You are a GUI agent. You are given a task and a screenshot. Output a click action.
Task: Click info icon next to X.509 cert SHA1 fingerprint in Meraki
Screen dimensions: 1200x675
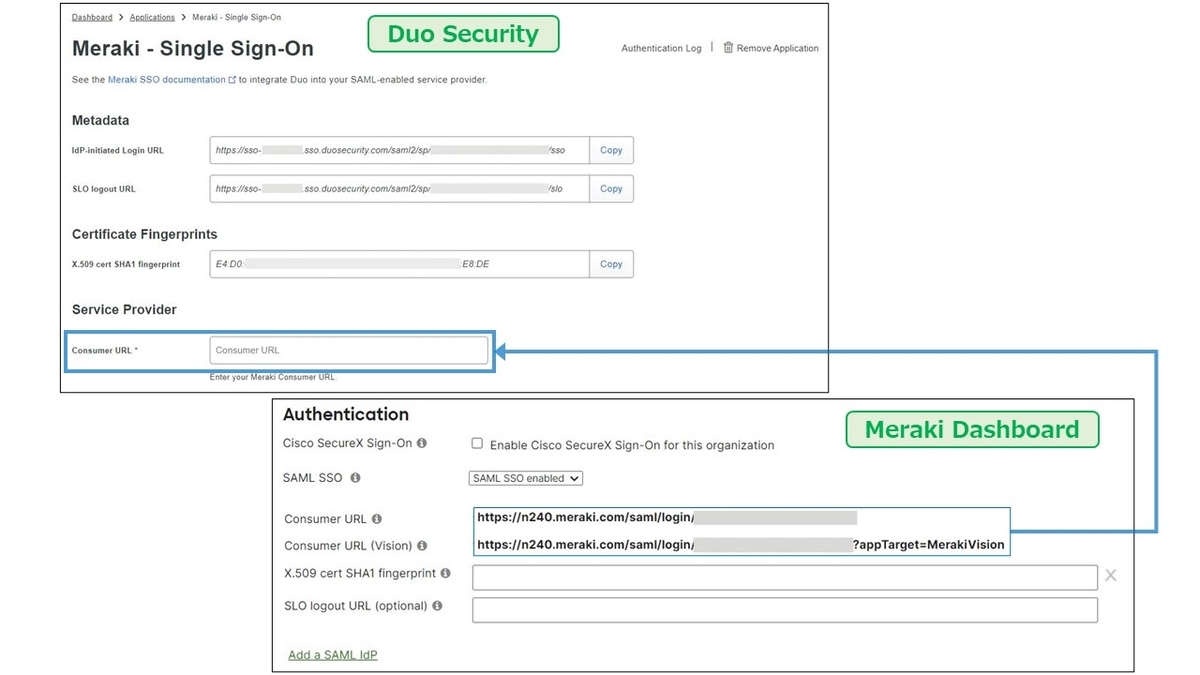445,573
